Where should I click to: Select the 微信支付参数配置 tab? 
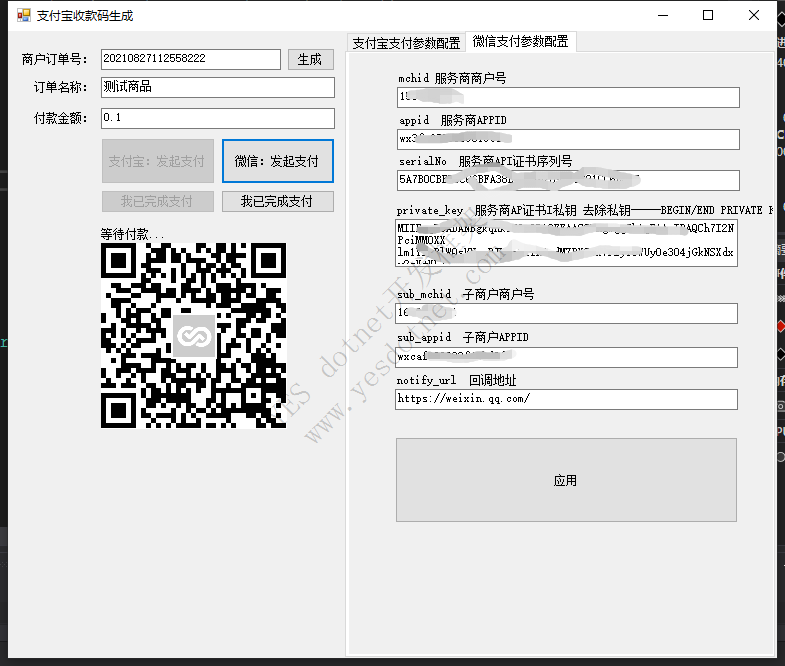[521, 41]
